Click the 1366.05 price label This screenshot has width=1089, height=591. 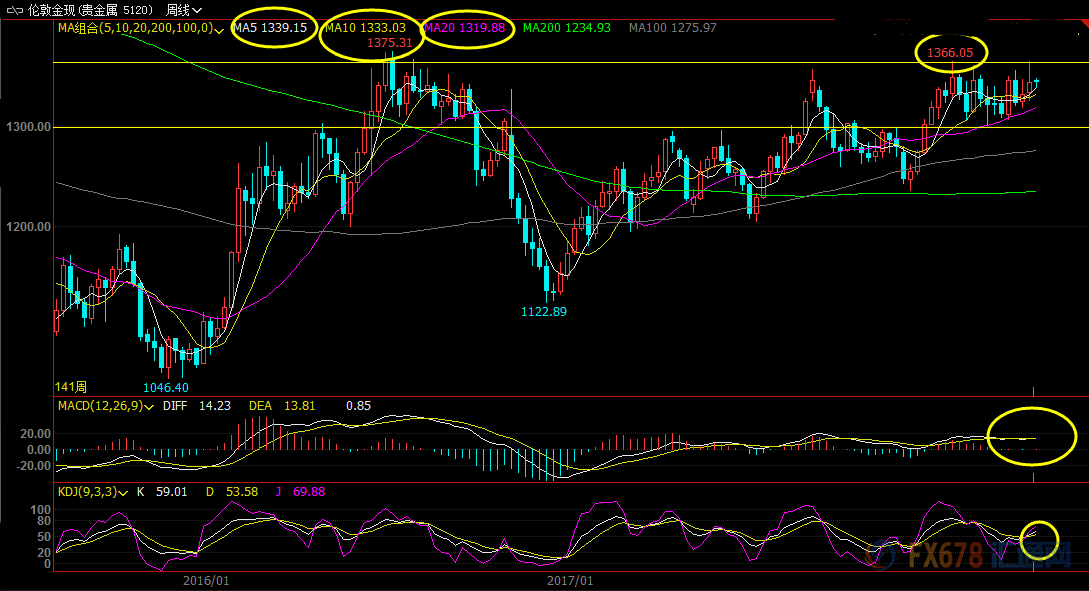tap(950, 53)
